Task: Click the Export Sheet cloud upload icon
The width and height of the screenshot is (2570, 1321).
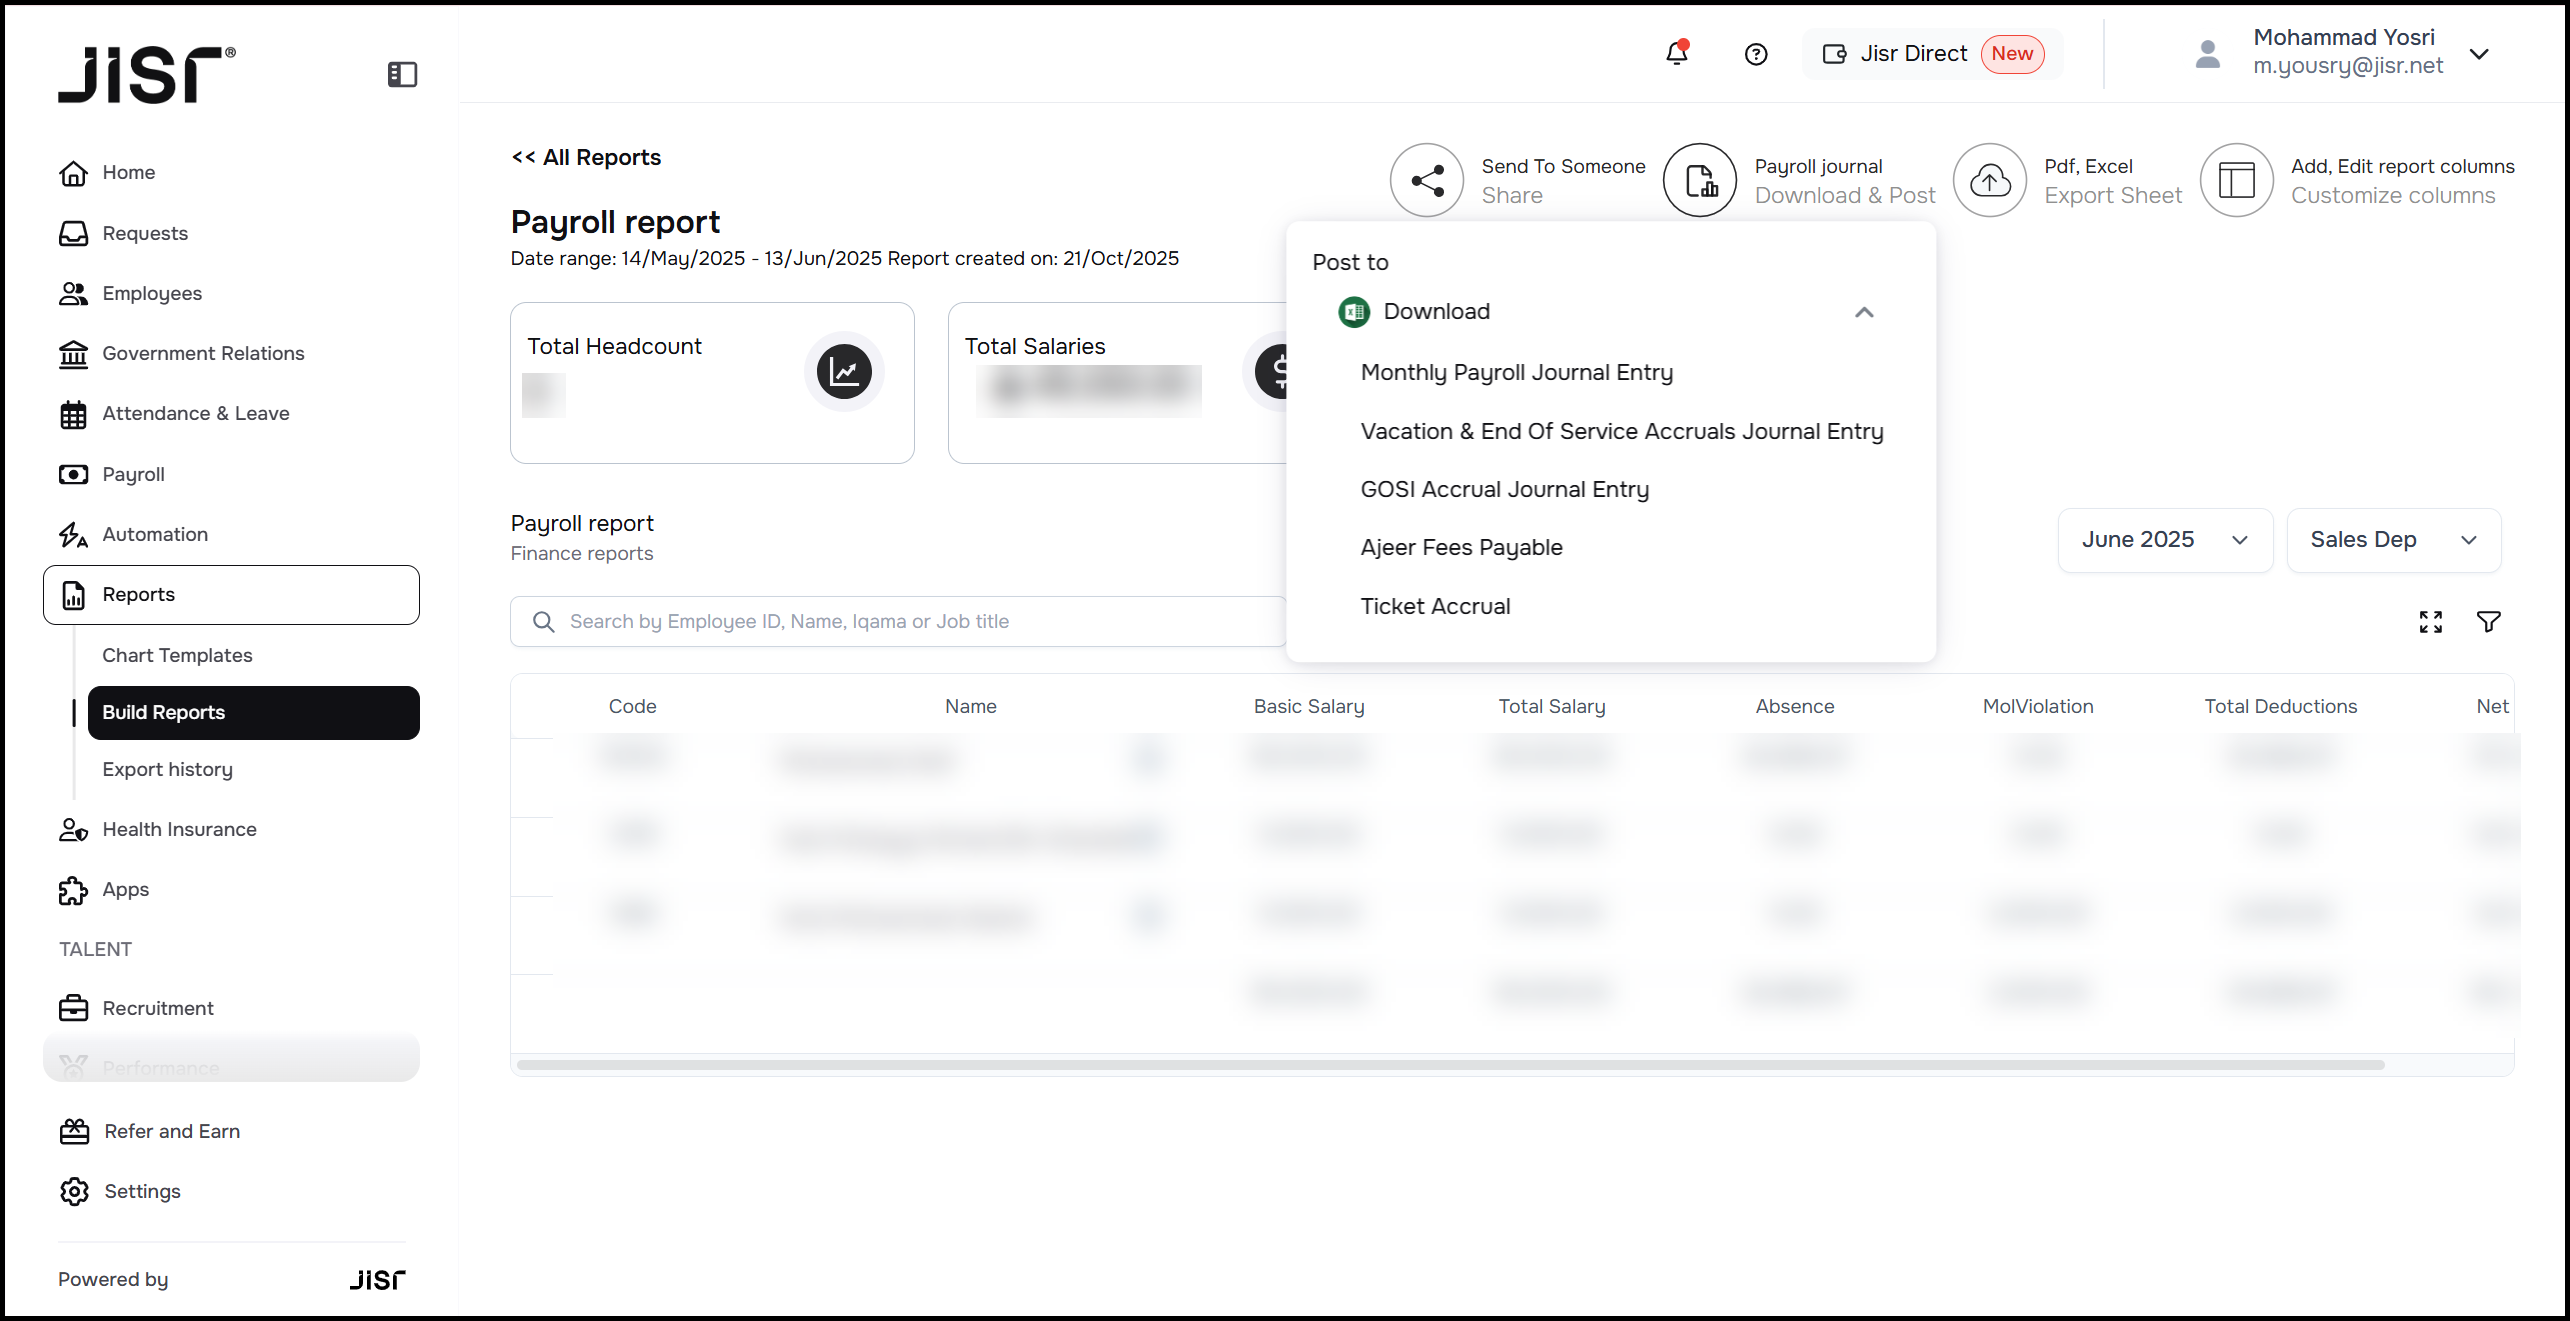Action: (x=1990, y=181)
